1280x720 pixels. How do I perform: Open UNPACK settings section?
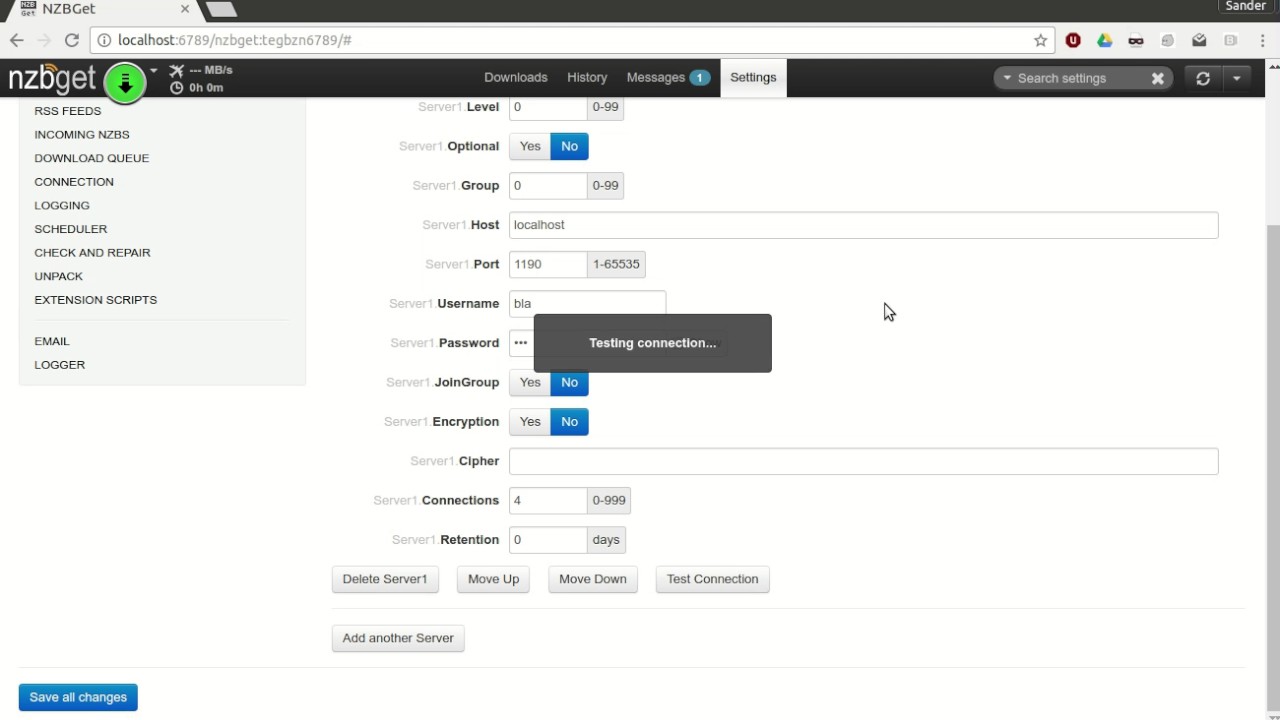[59, 276]
